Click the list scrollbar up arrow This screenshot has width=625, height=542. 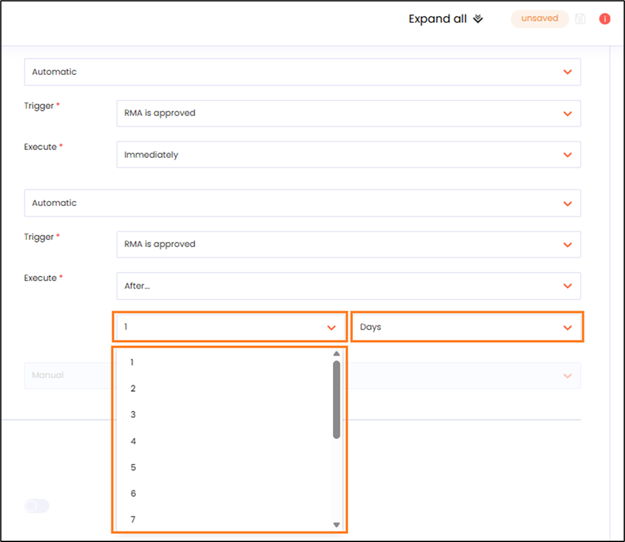point(336,354)
